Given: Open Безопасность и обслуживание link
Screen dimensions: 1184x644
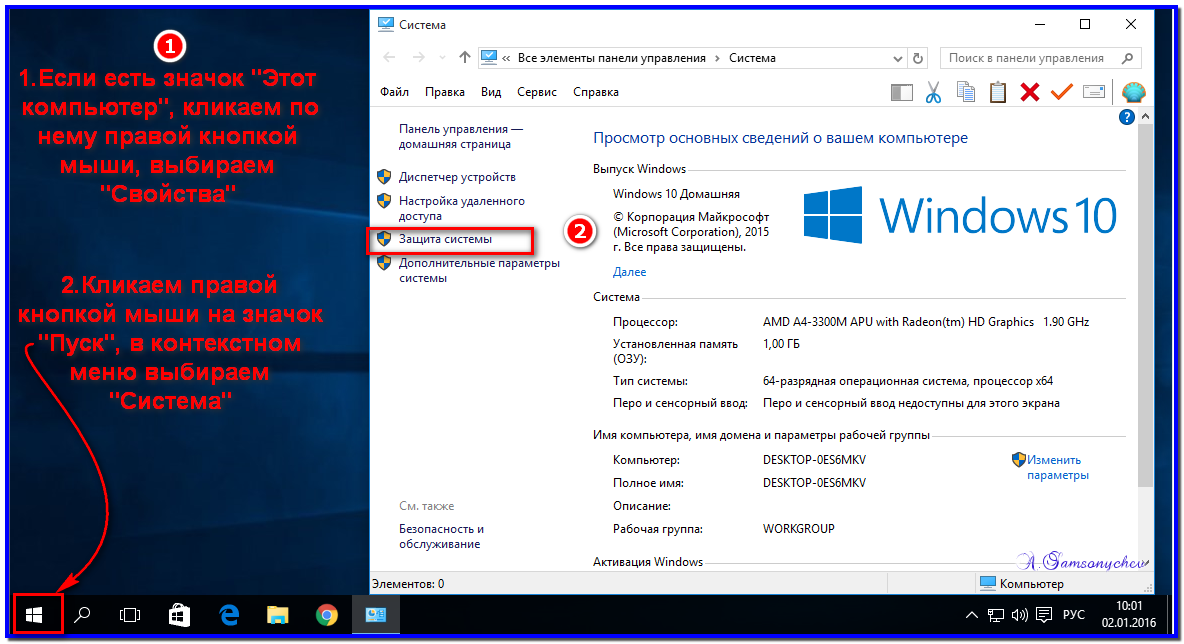Looking at the screenshot, I should tap(441, 537).
